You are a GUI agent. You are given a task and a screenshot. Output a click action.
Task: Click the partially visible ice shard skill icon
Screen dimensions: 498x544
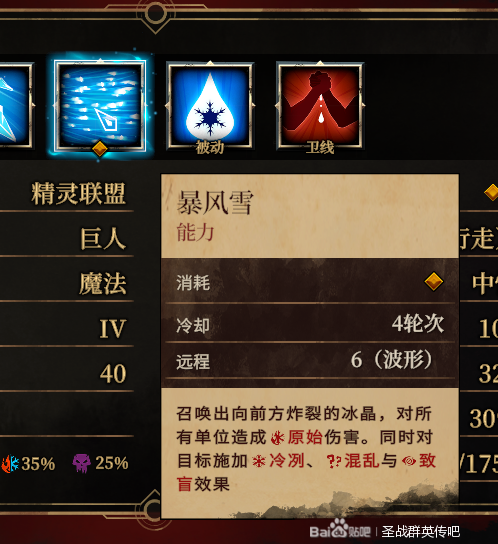point(16,106)
